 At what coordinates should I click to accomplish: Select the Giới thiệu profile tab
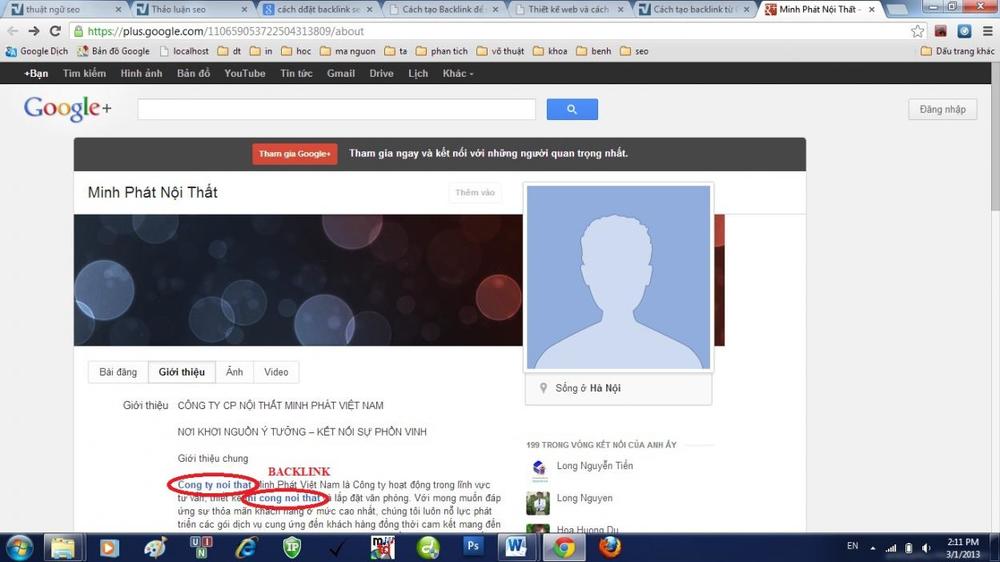pos(182,372)
